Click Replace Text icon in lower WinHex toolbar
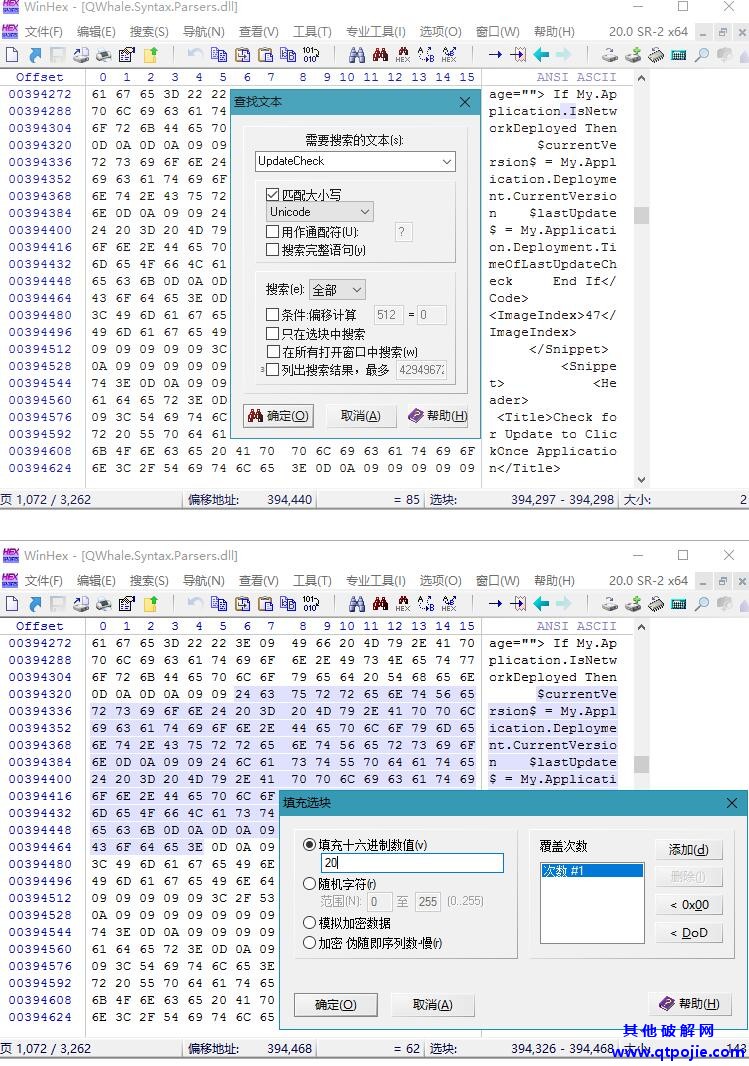749x1066 pixels. (x=426, y=603)
